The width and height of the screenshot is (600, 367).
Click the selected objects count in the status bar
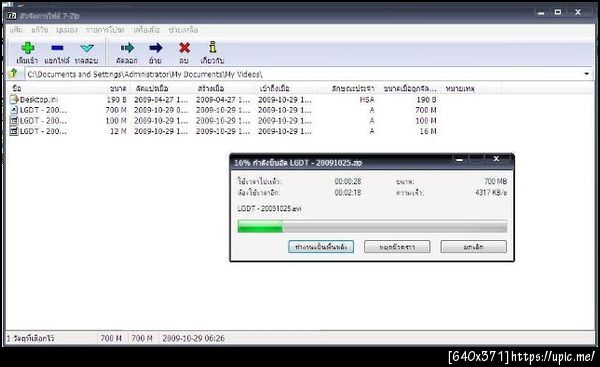tap(31, 338)
